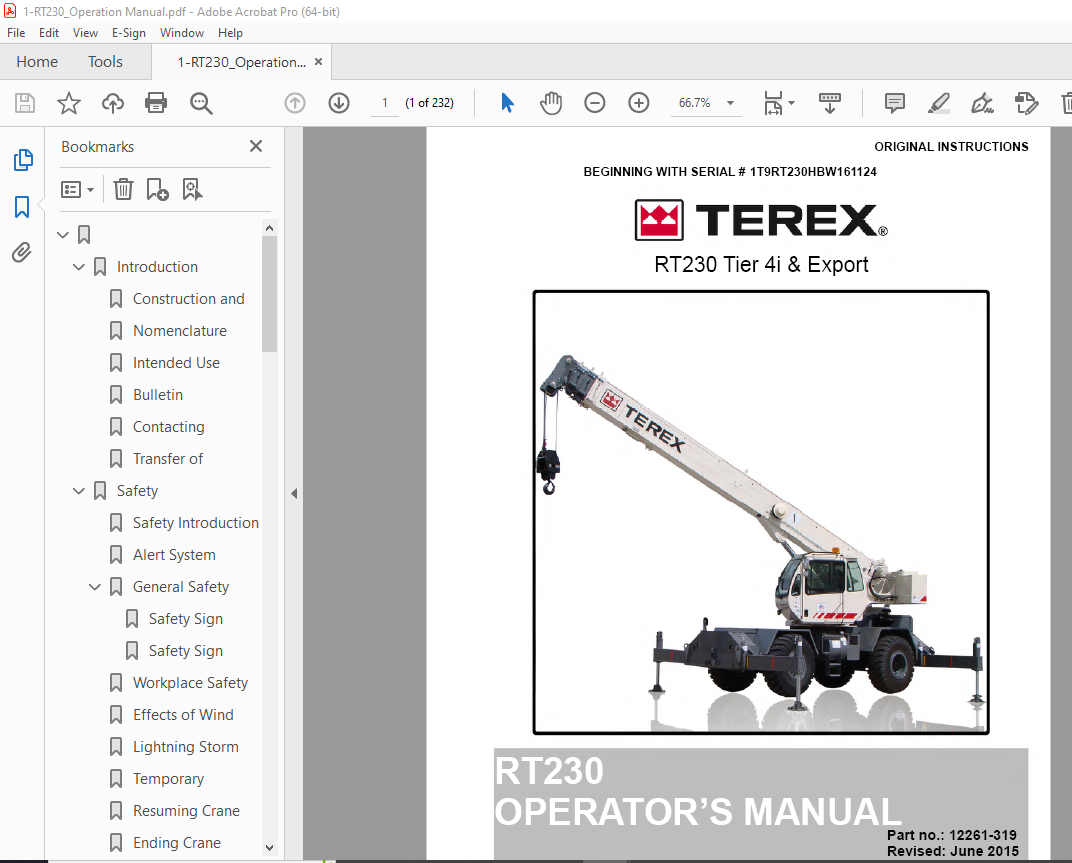Screen dimensions: 1072x863
Task: Close the Bookmarks panel
Action: [x=256, y=146]
